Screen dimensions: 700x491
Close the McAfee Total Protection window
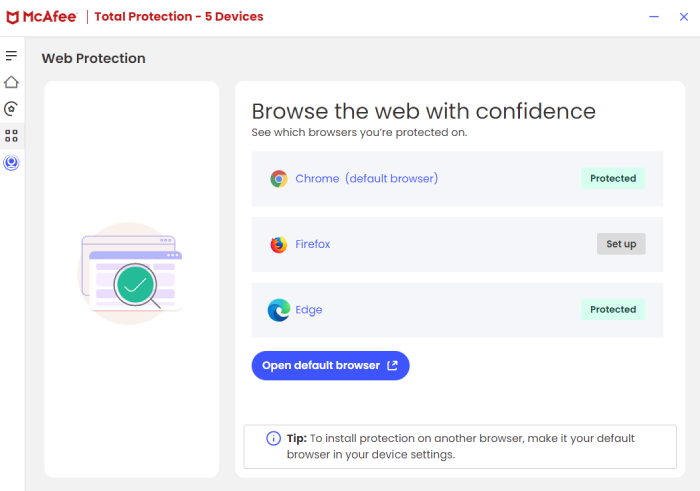point(682,17)
